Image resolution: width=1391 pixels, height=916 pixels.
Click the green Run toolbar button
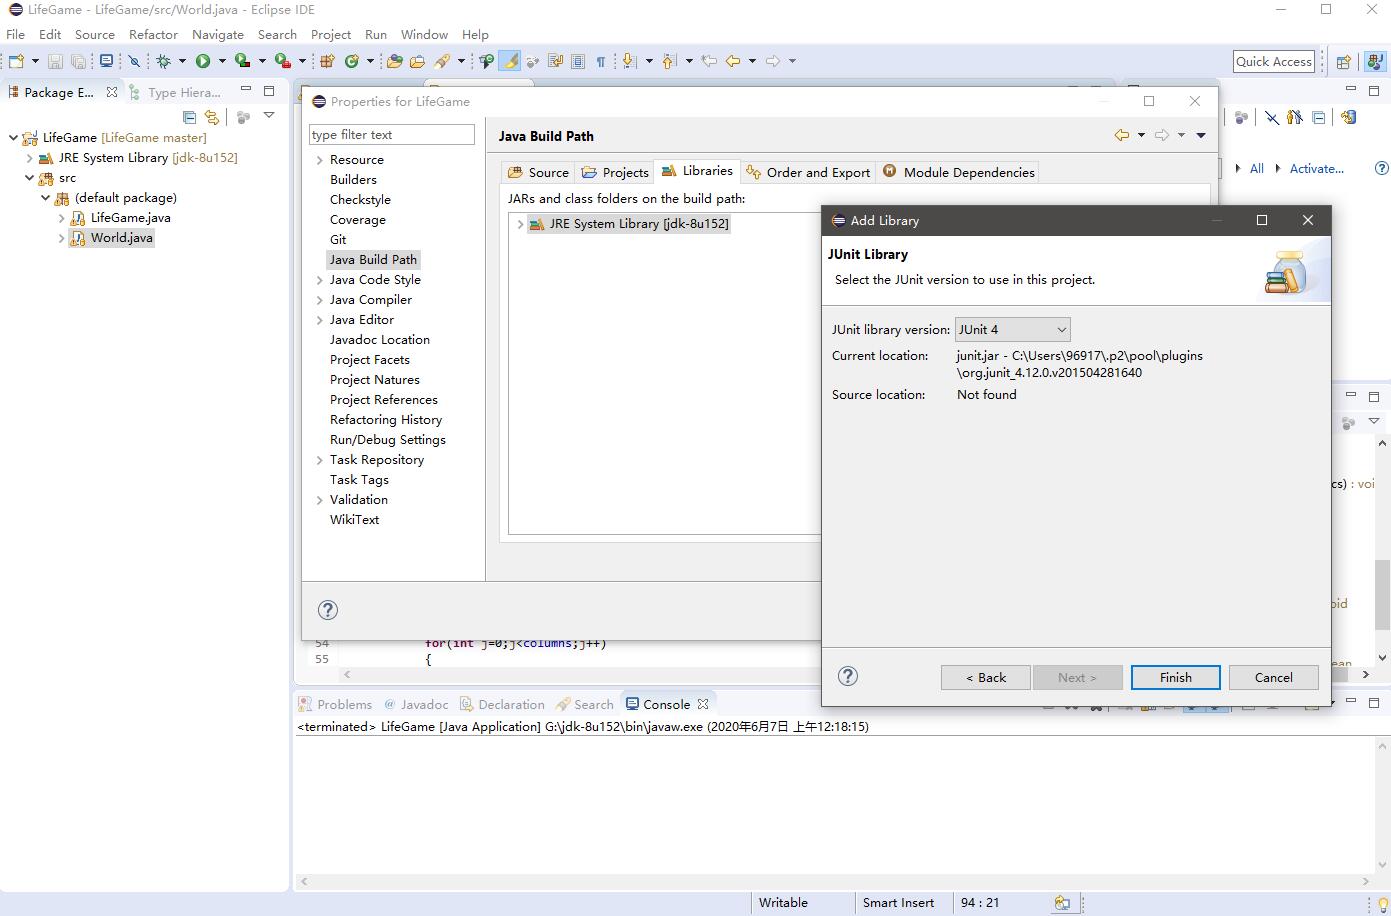coord(203,61)
